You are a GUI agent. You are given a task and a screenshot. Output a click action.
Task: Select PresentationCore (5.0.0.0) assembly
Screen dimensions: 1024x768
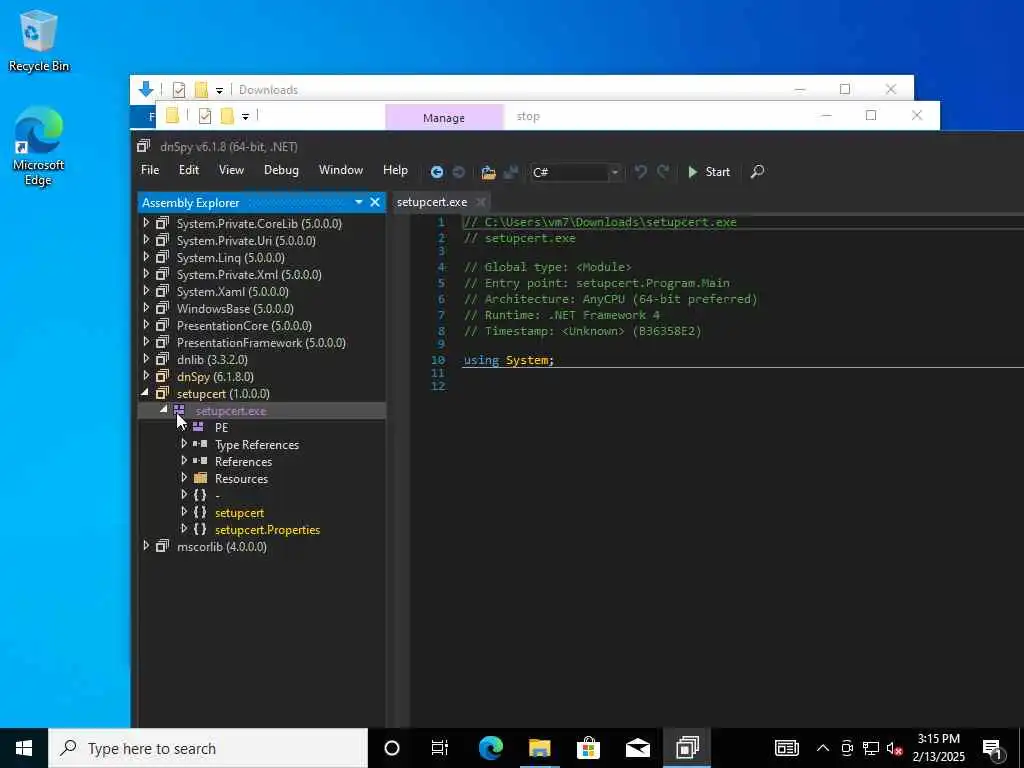(244, 326)
